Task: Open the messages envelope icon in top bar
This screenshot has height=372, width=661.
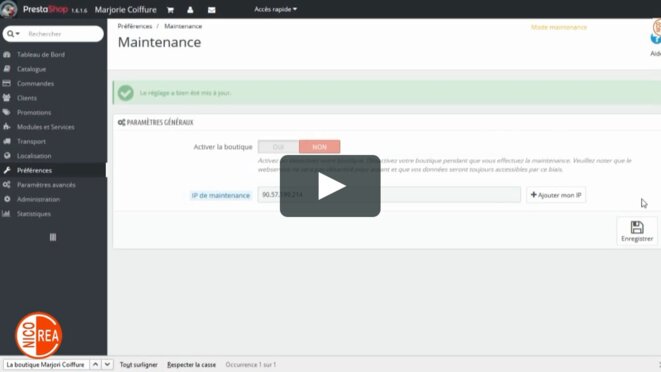Action: coord(212,10)
